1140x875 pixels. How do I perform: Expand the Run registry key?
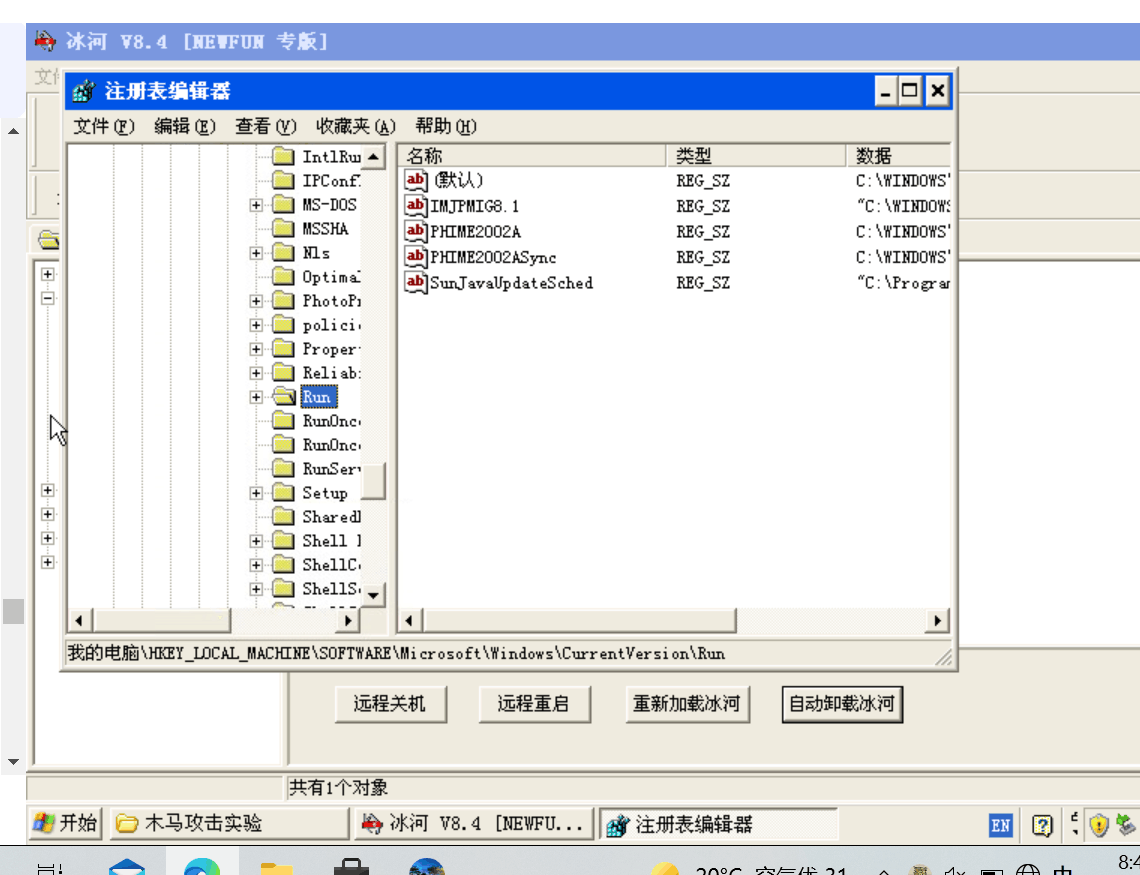256,398
